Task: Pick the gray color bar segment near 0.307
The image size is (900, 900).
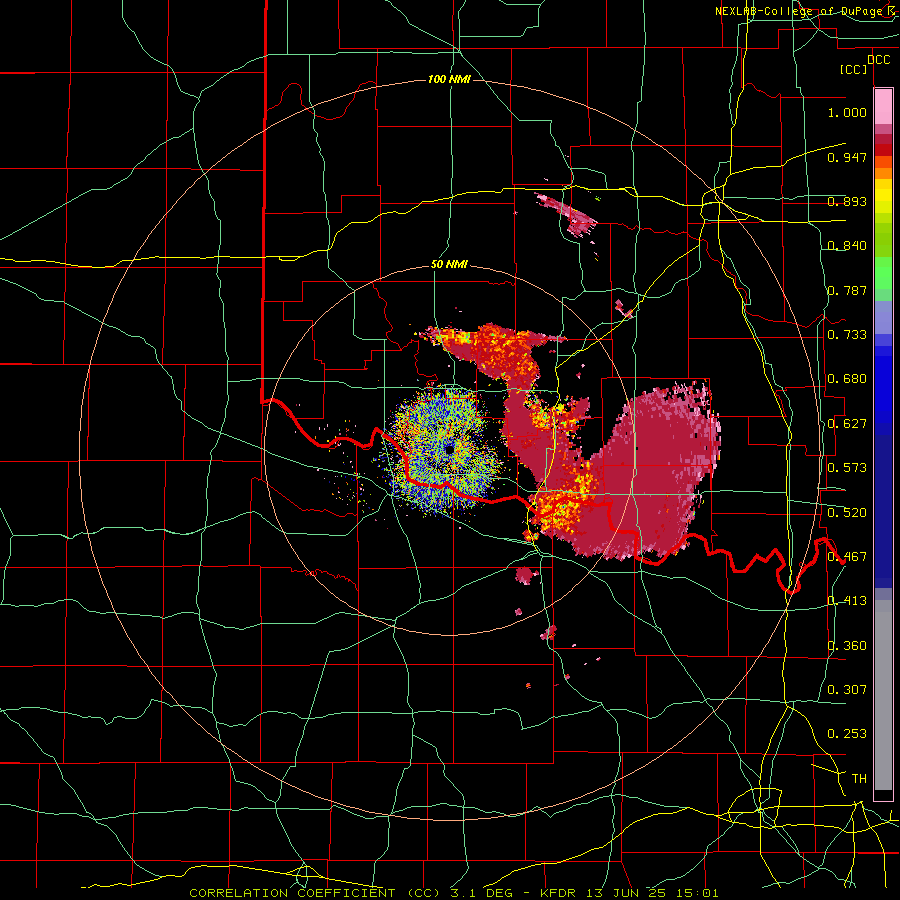Action: coord(883,695)
